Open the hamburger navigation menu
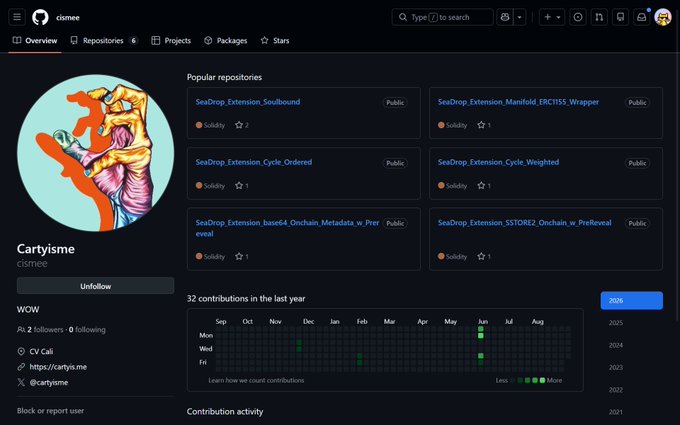680x425 pixels. click(17, 17)
